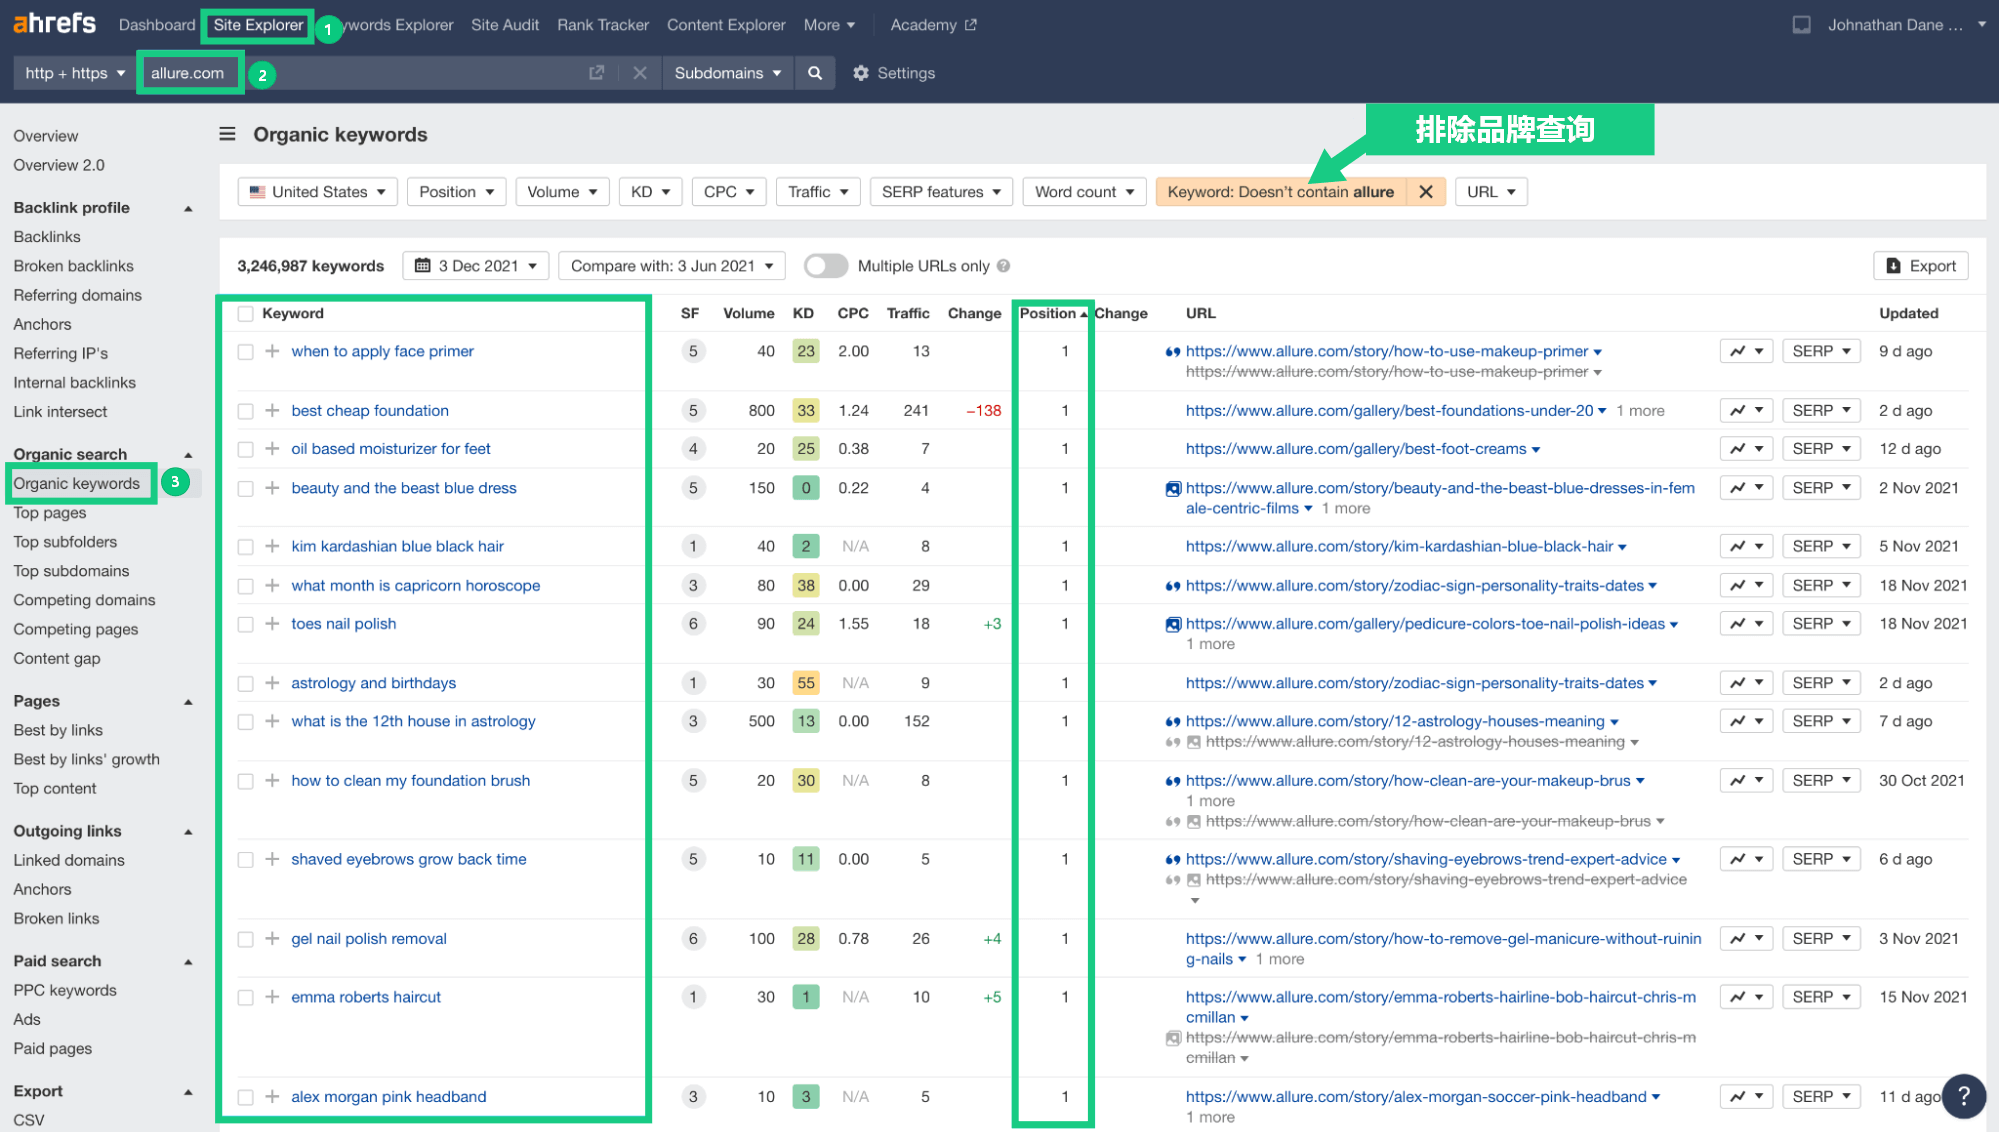Add 'best cheap foundation' with plus icon
1999x1133 pixels.
tap(272, 410)
